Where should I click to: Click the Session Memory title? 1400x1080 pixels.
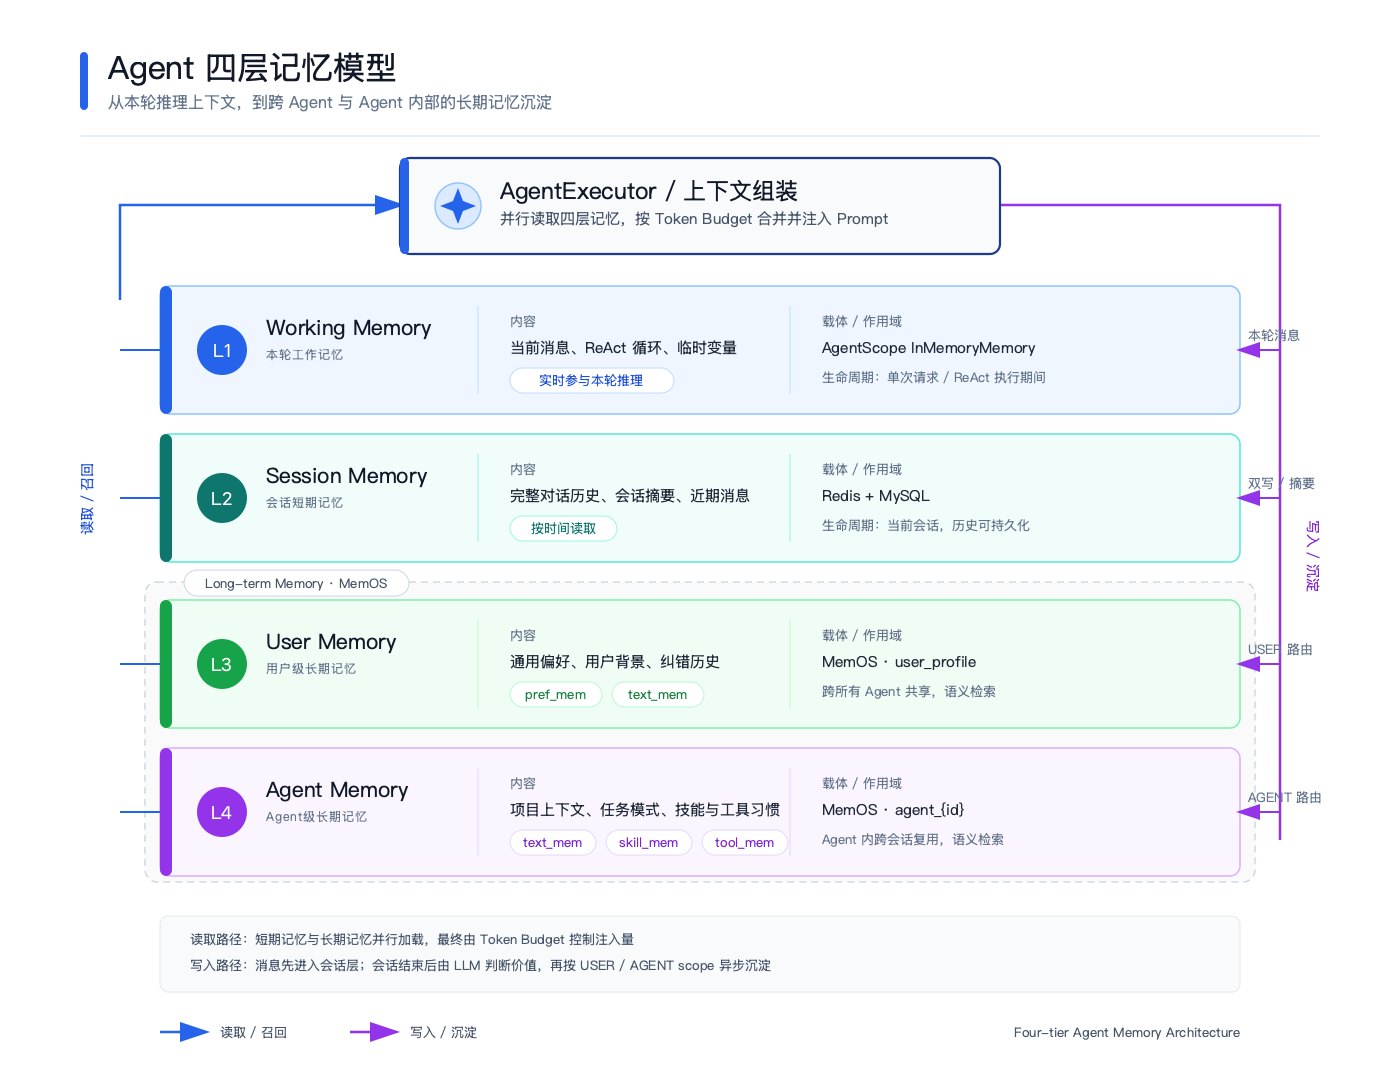coord(346,476)
